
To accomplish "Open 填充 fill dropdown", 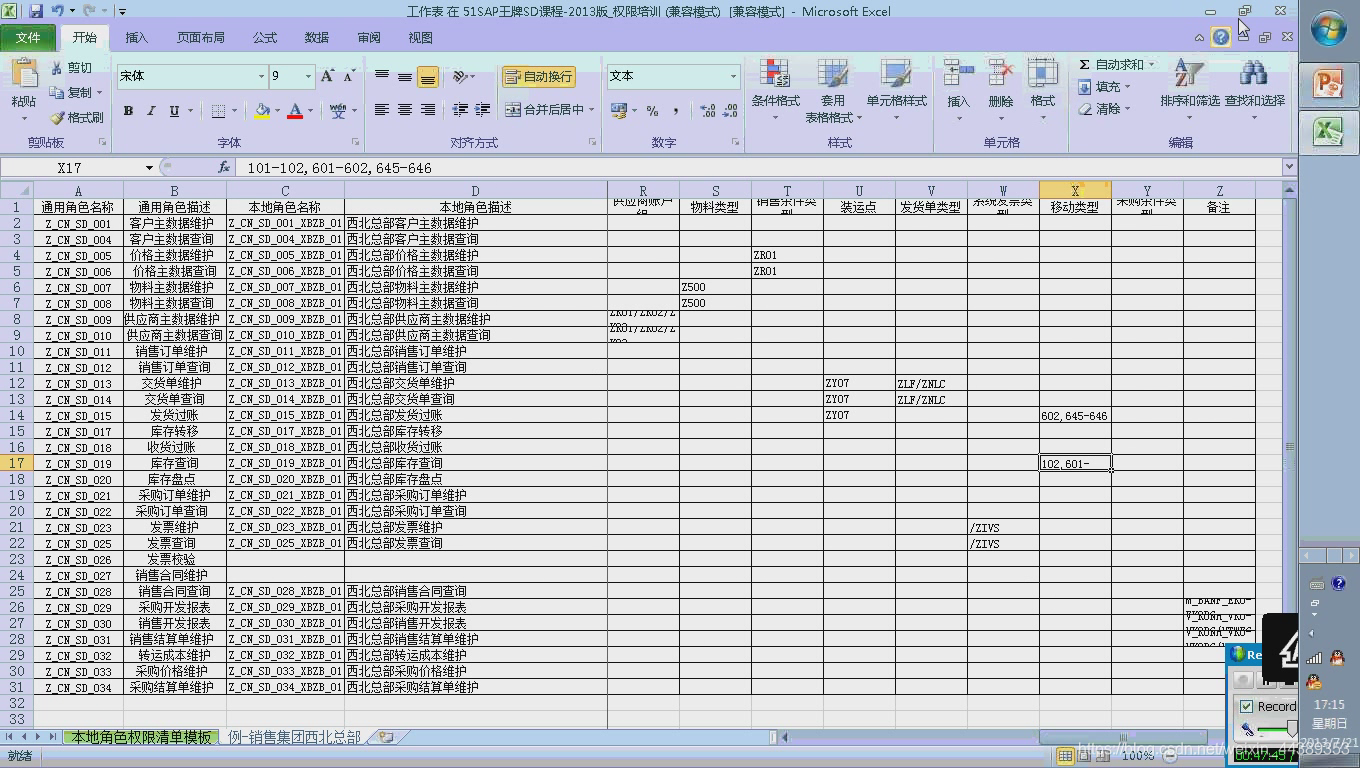I will pos(1105,87).
